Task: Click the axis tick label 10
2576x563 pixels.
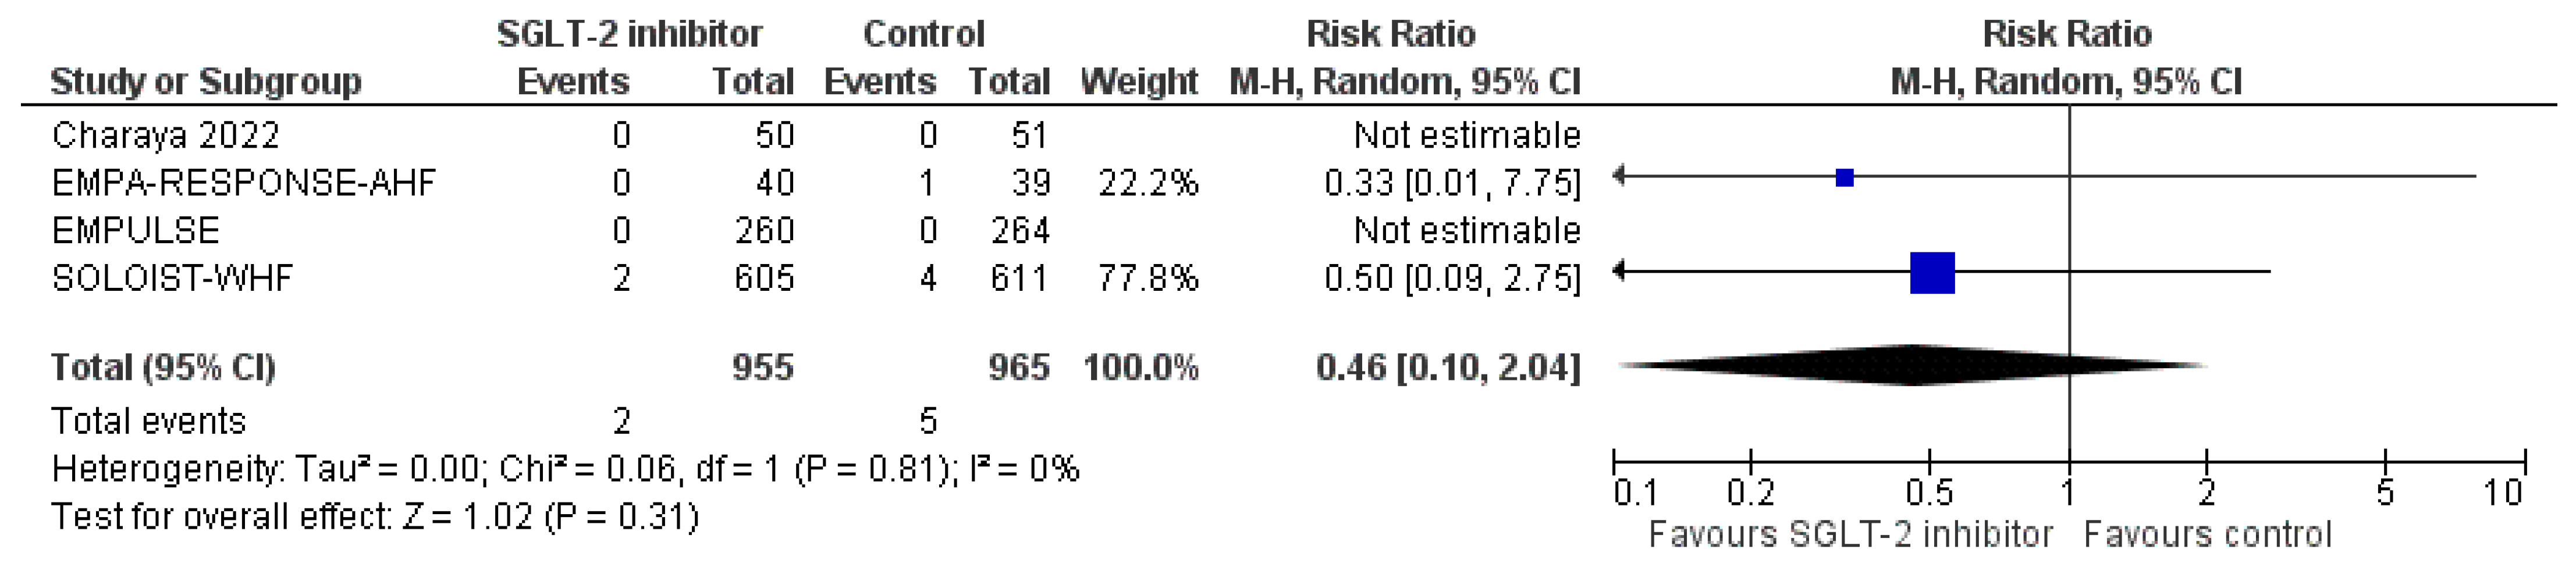Action: (x=2504, y=493)
